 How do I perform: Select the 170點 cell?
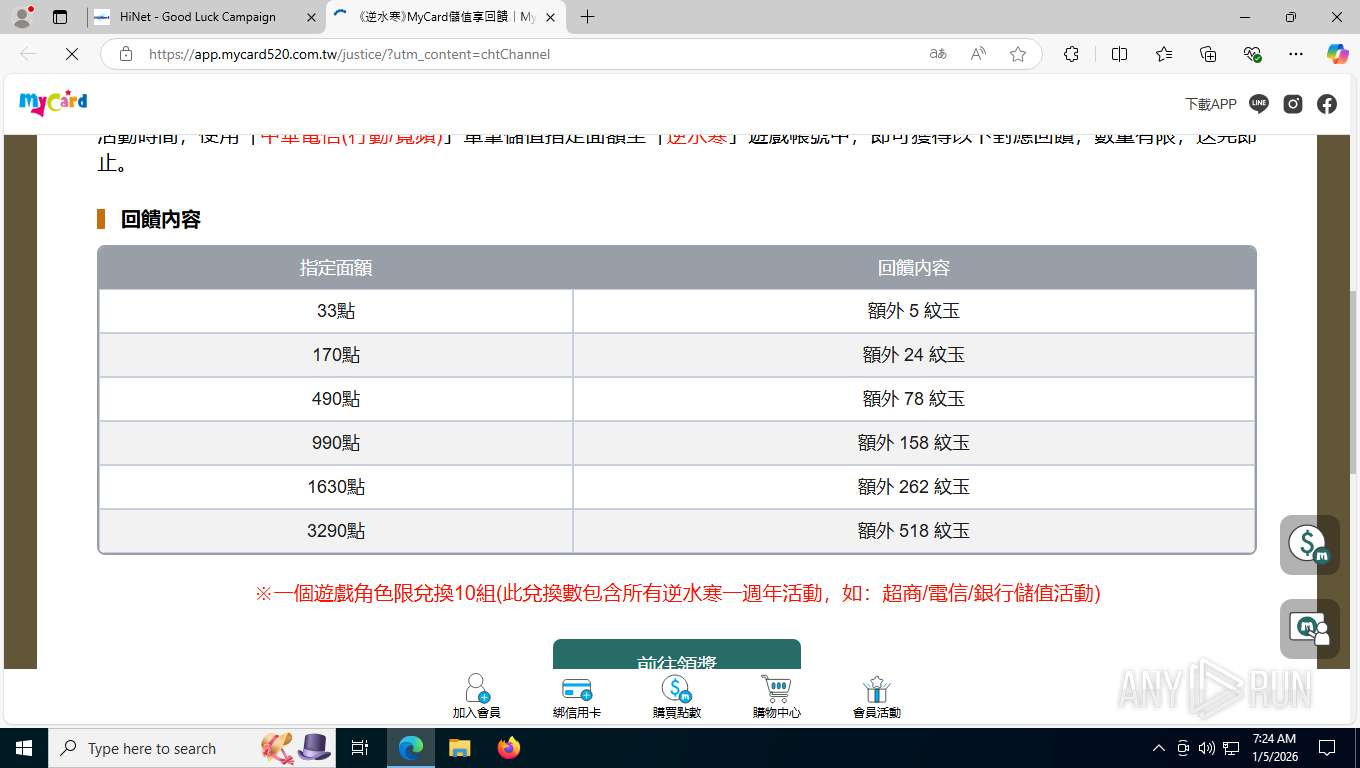[336, 355]
